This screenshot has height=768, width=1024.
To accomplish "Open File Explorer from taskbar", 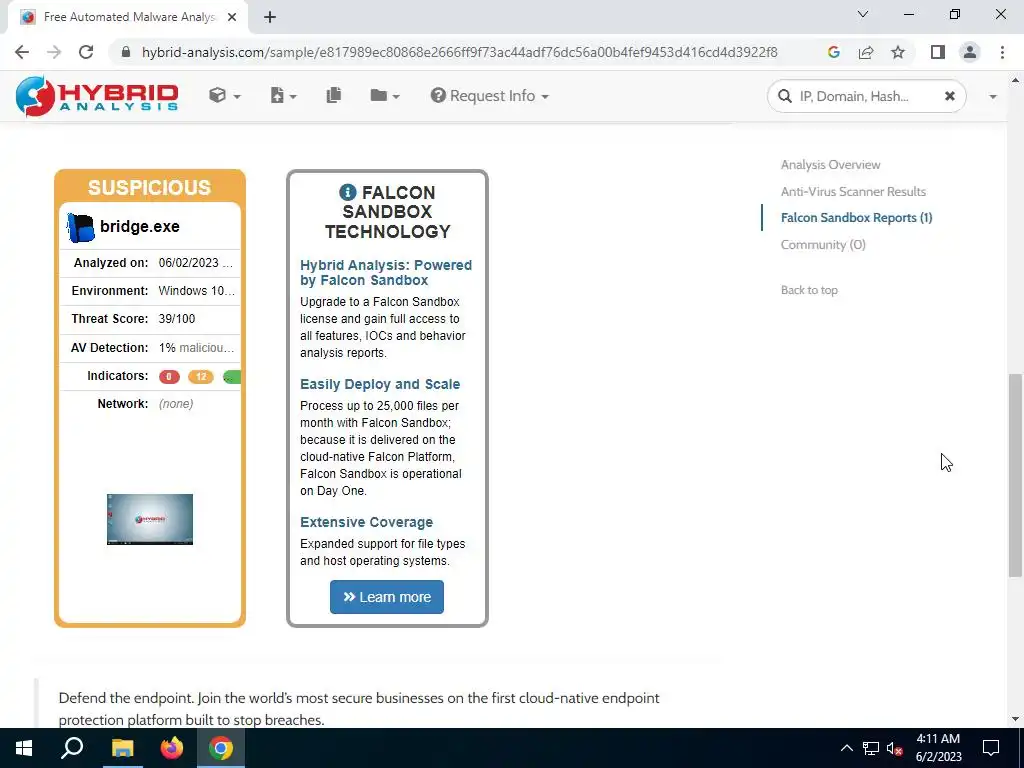I will (122, 748).
